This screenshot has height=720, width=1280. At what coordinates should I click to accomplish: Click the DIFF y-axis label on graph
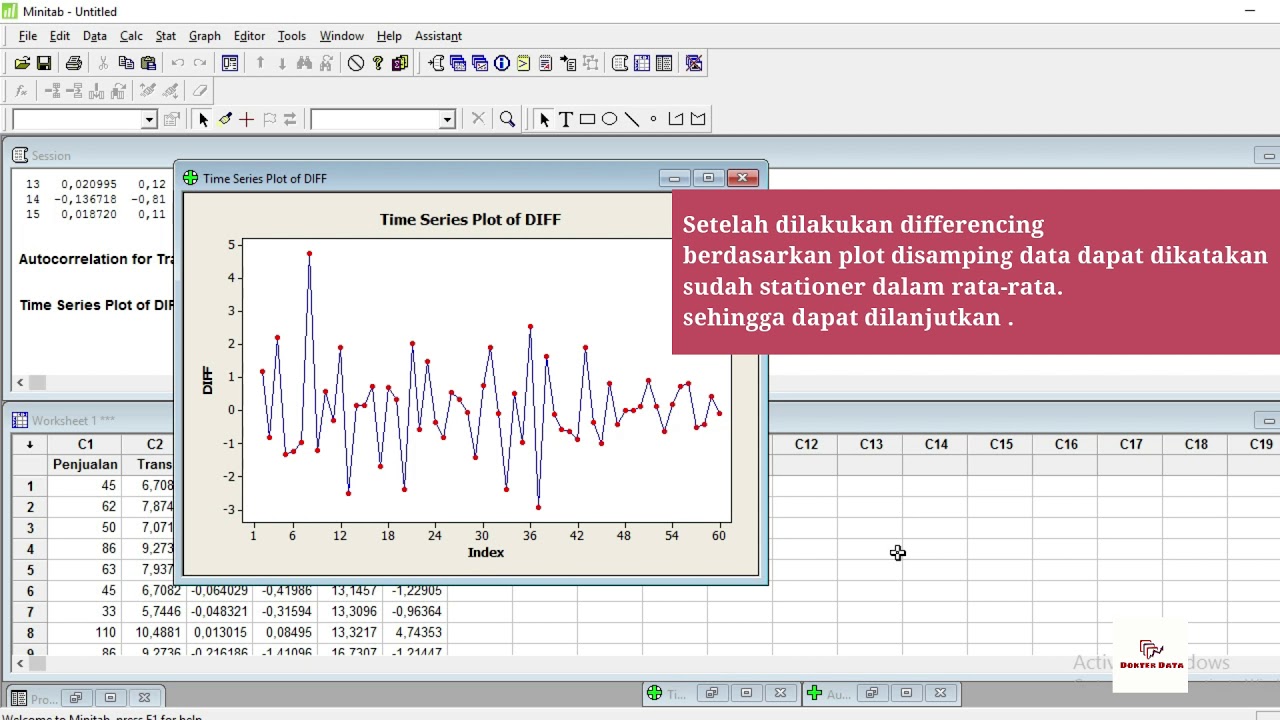pyautogui.click(x=207, y=380)
